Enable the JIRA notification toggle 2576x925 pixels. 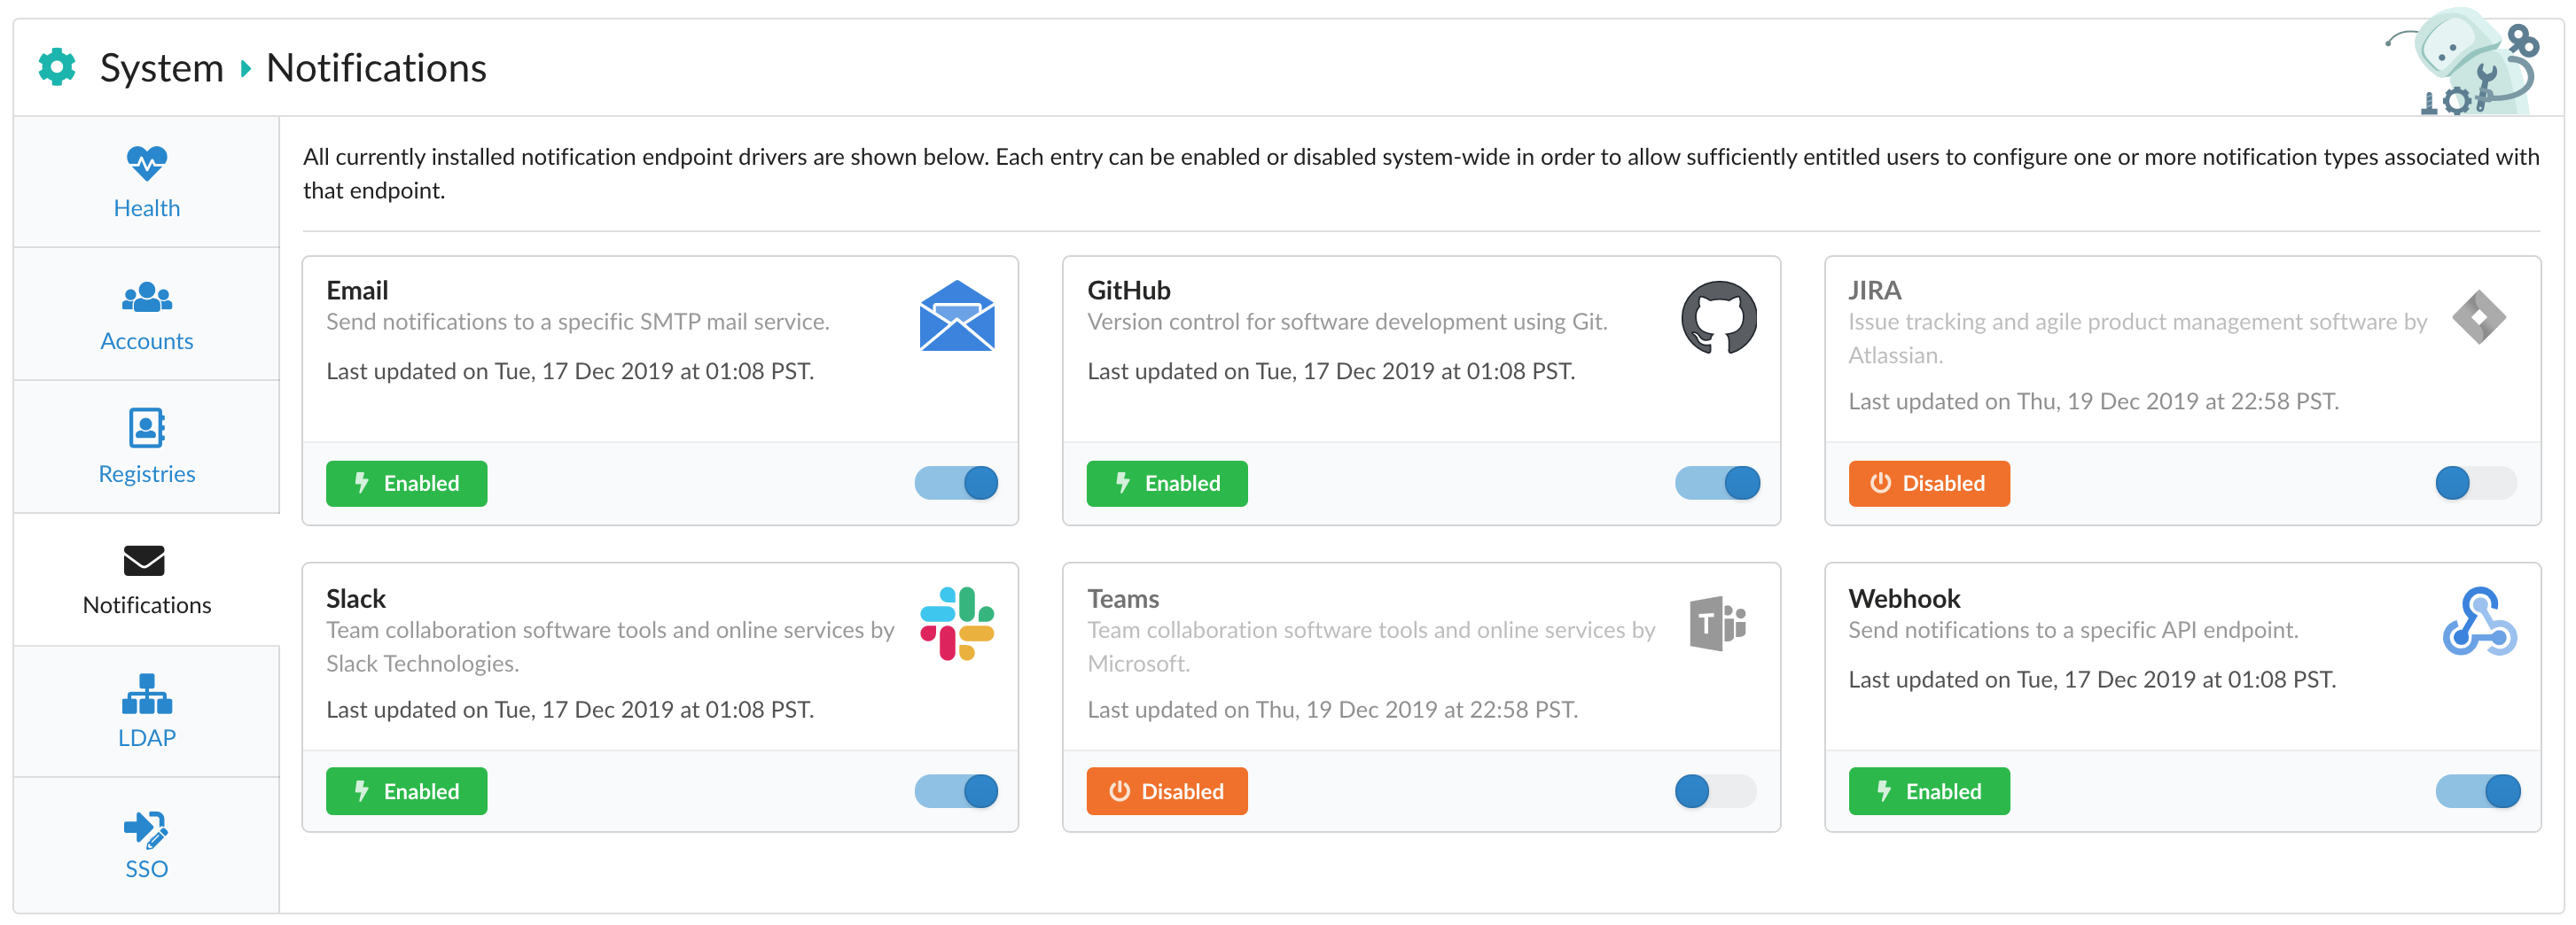point(2476,483)
